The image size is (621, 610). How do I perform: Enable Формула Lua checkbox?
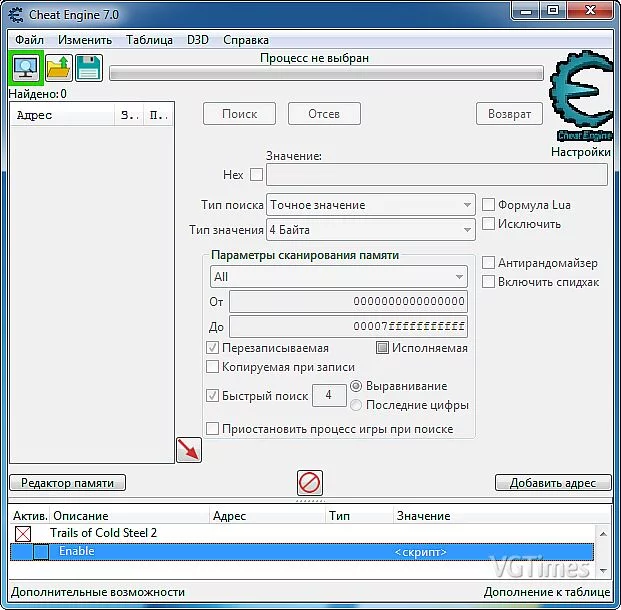[x=488, y=205]
